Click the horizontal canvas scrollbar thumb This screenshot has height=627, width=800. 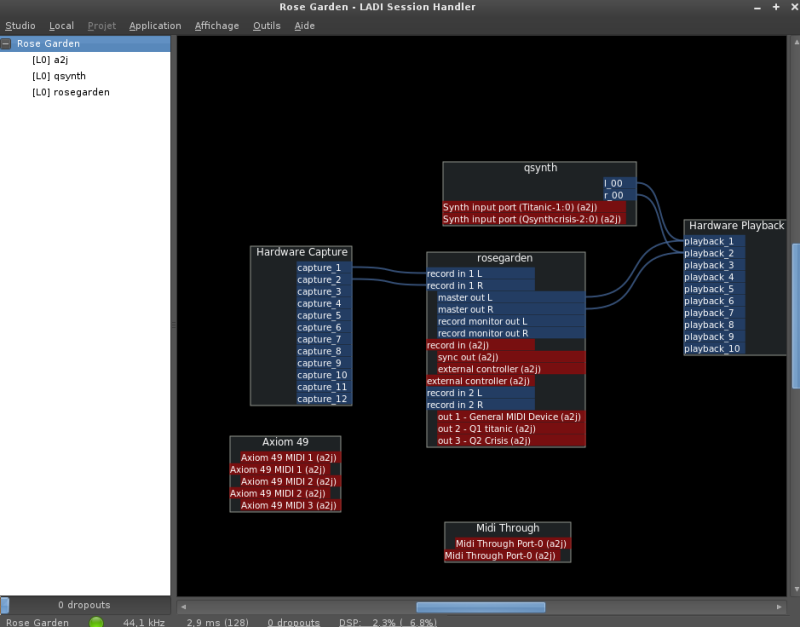481,607
